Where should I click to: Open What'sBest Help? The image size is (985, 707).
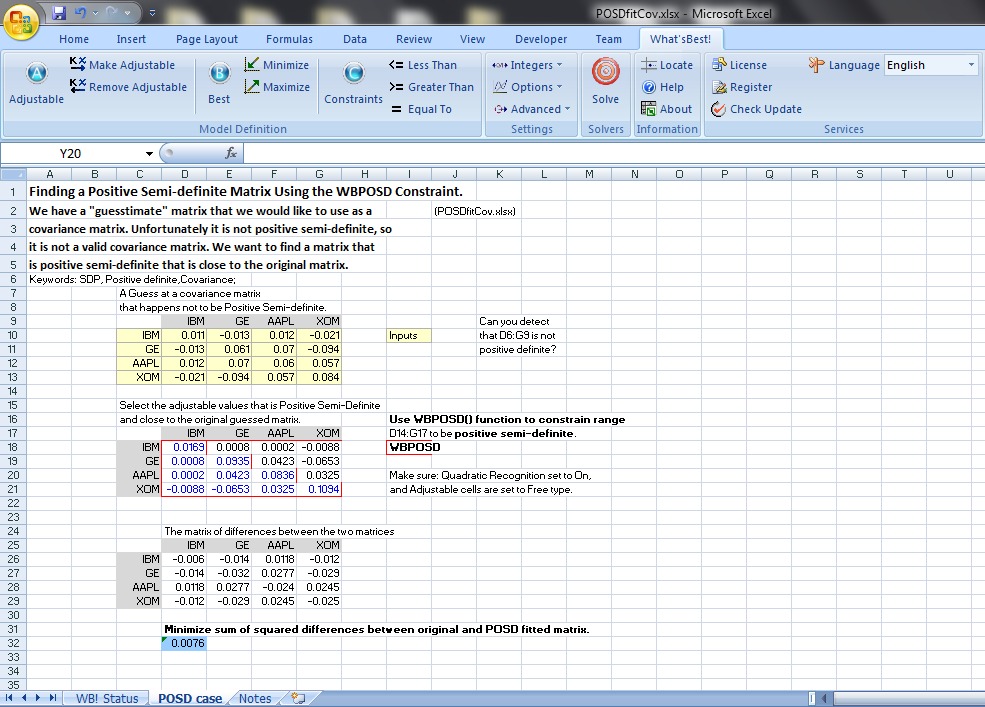pos(662,87)
